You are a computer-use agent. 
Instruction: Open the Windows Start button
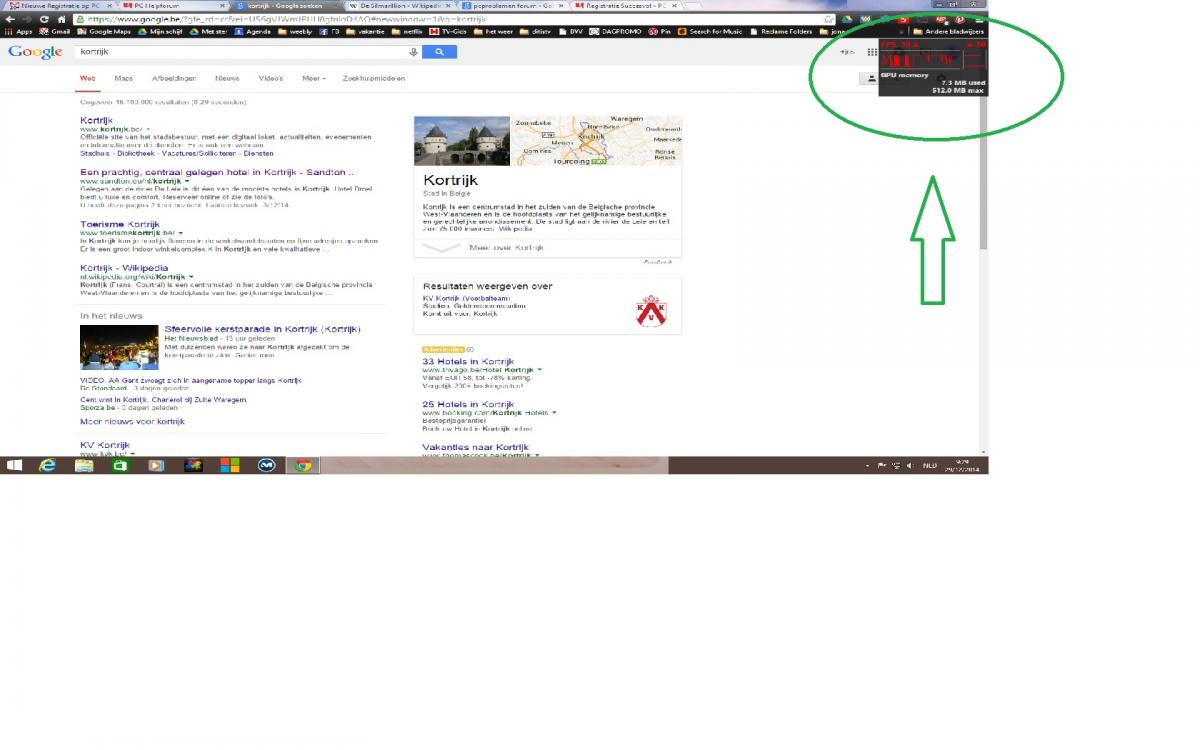click(16, 466)
